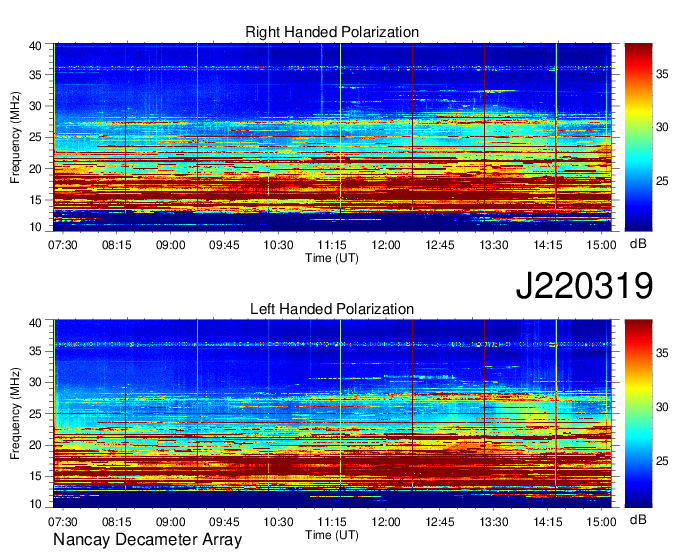Image resolution: width=680 pixels, height=552 pixels.
Task: Click the bottom plot's 'Time (UT)' axis label
Action: (x=332, y=535)
